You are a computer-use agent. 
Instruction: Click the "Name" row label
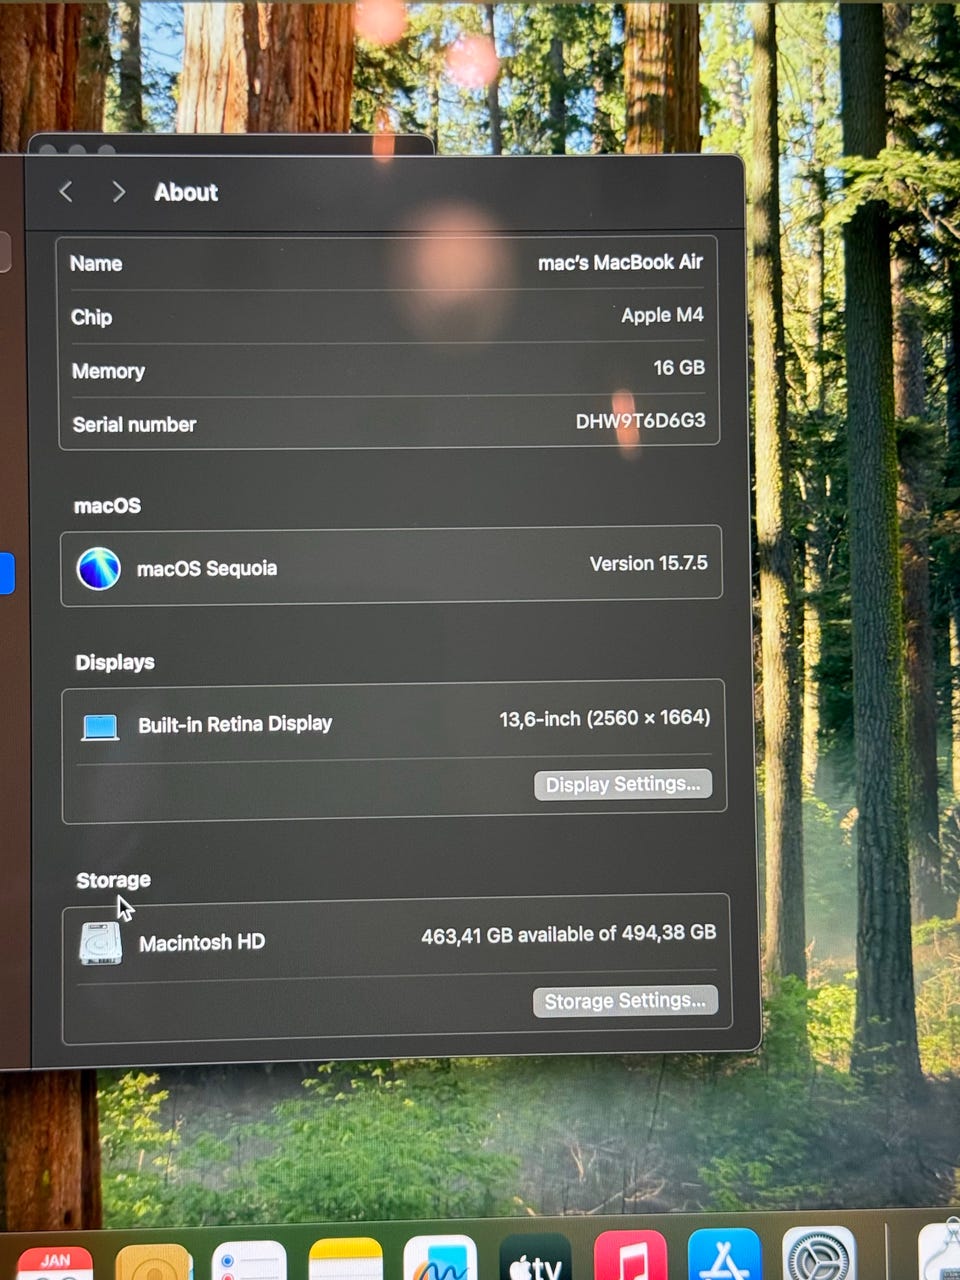click(x=96, y=264)
